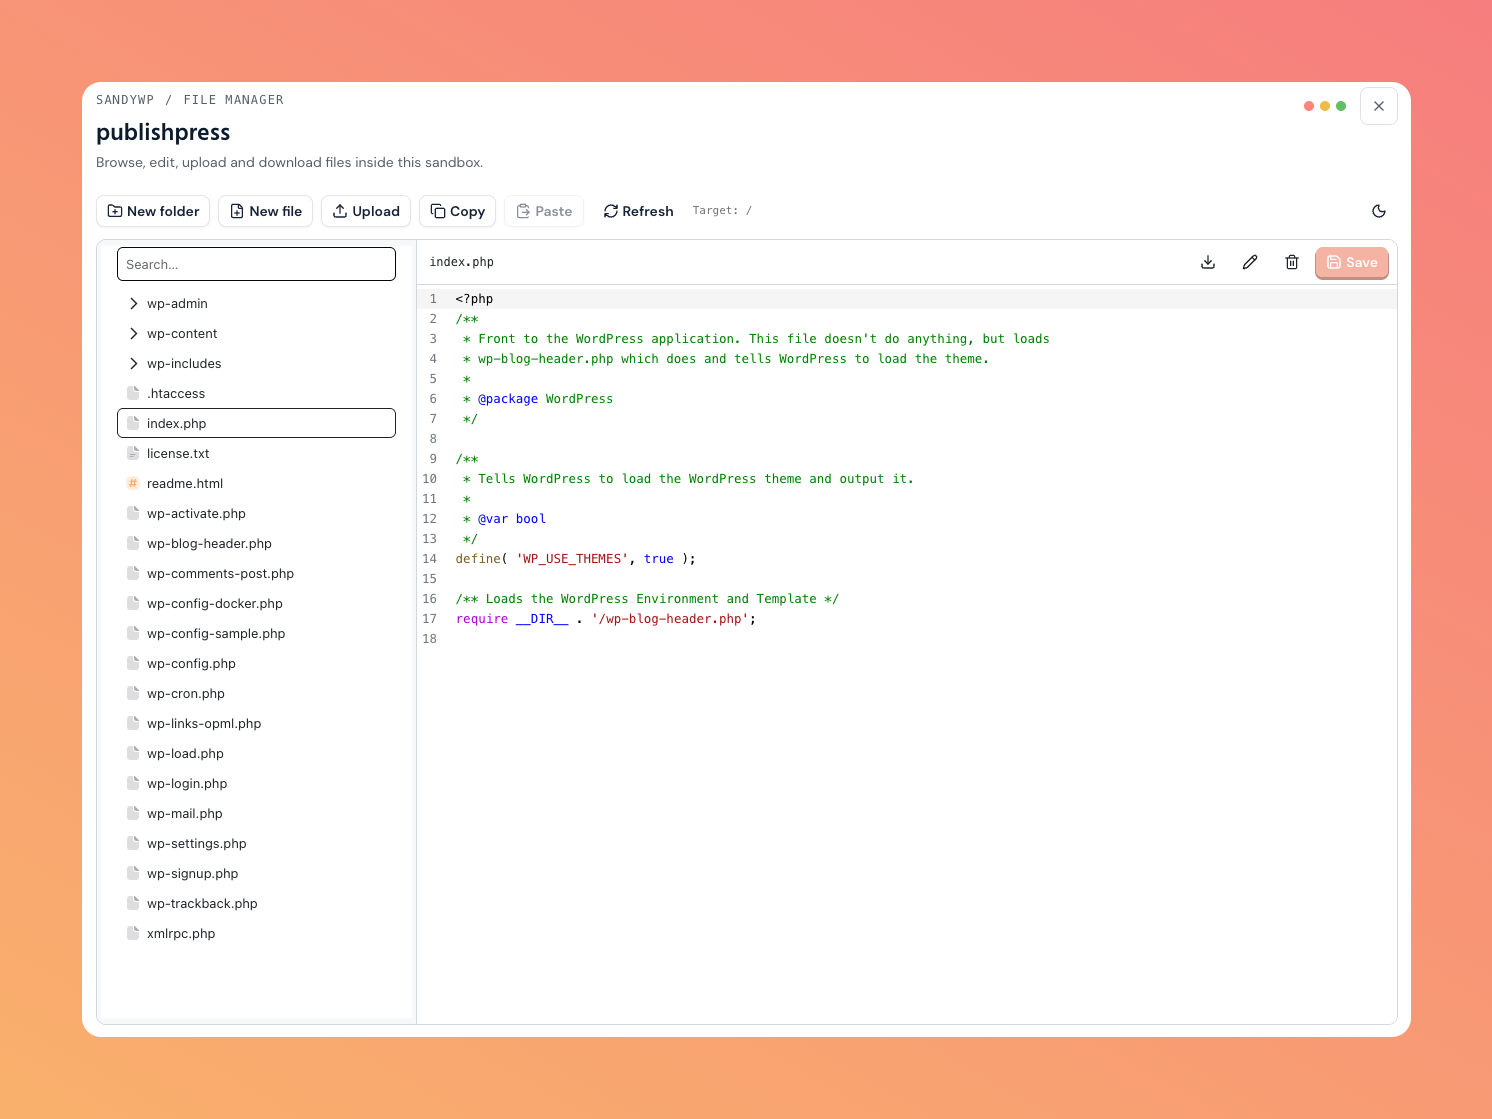Click the wp-login.php file icon

(x=133, y=784)
